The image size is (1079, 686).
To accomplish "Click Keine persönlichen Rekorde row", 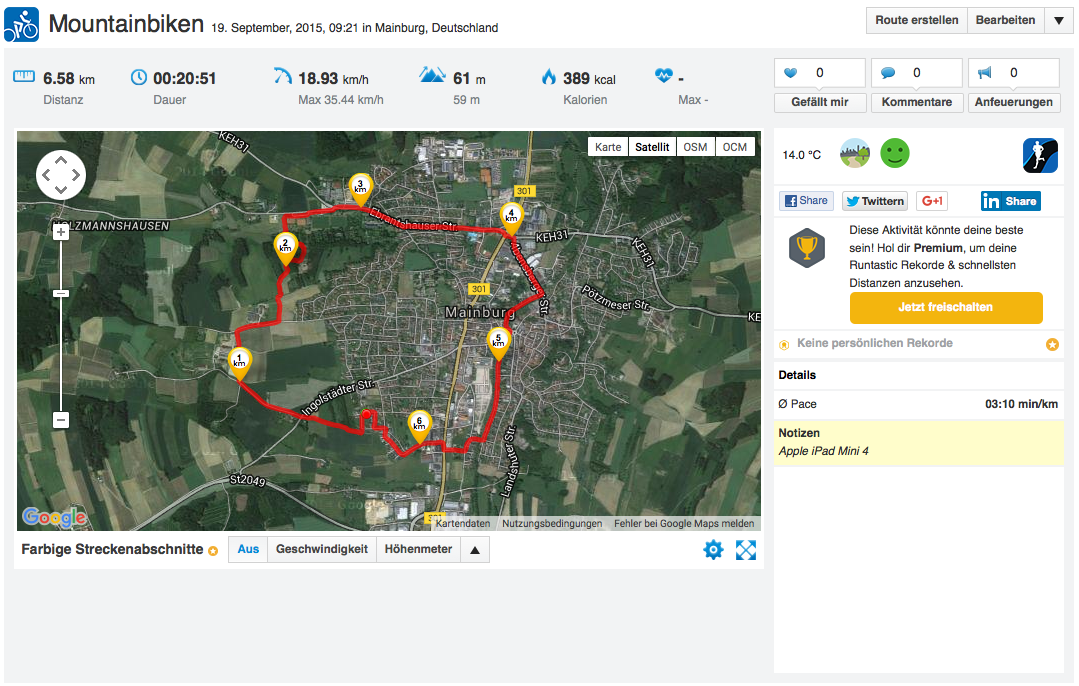I will 919,343.
